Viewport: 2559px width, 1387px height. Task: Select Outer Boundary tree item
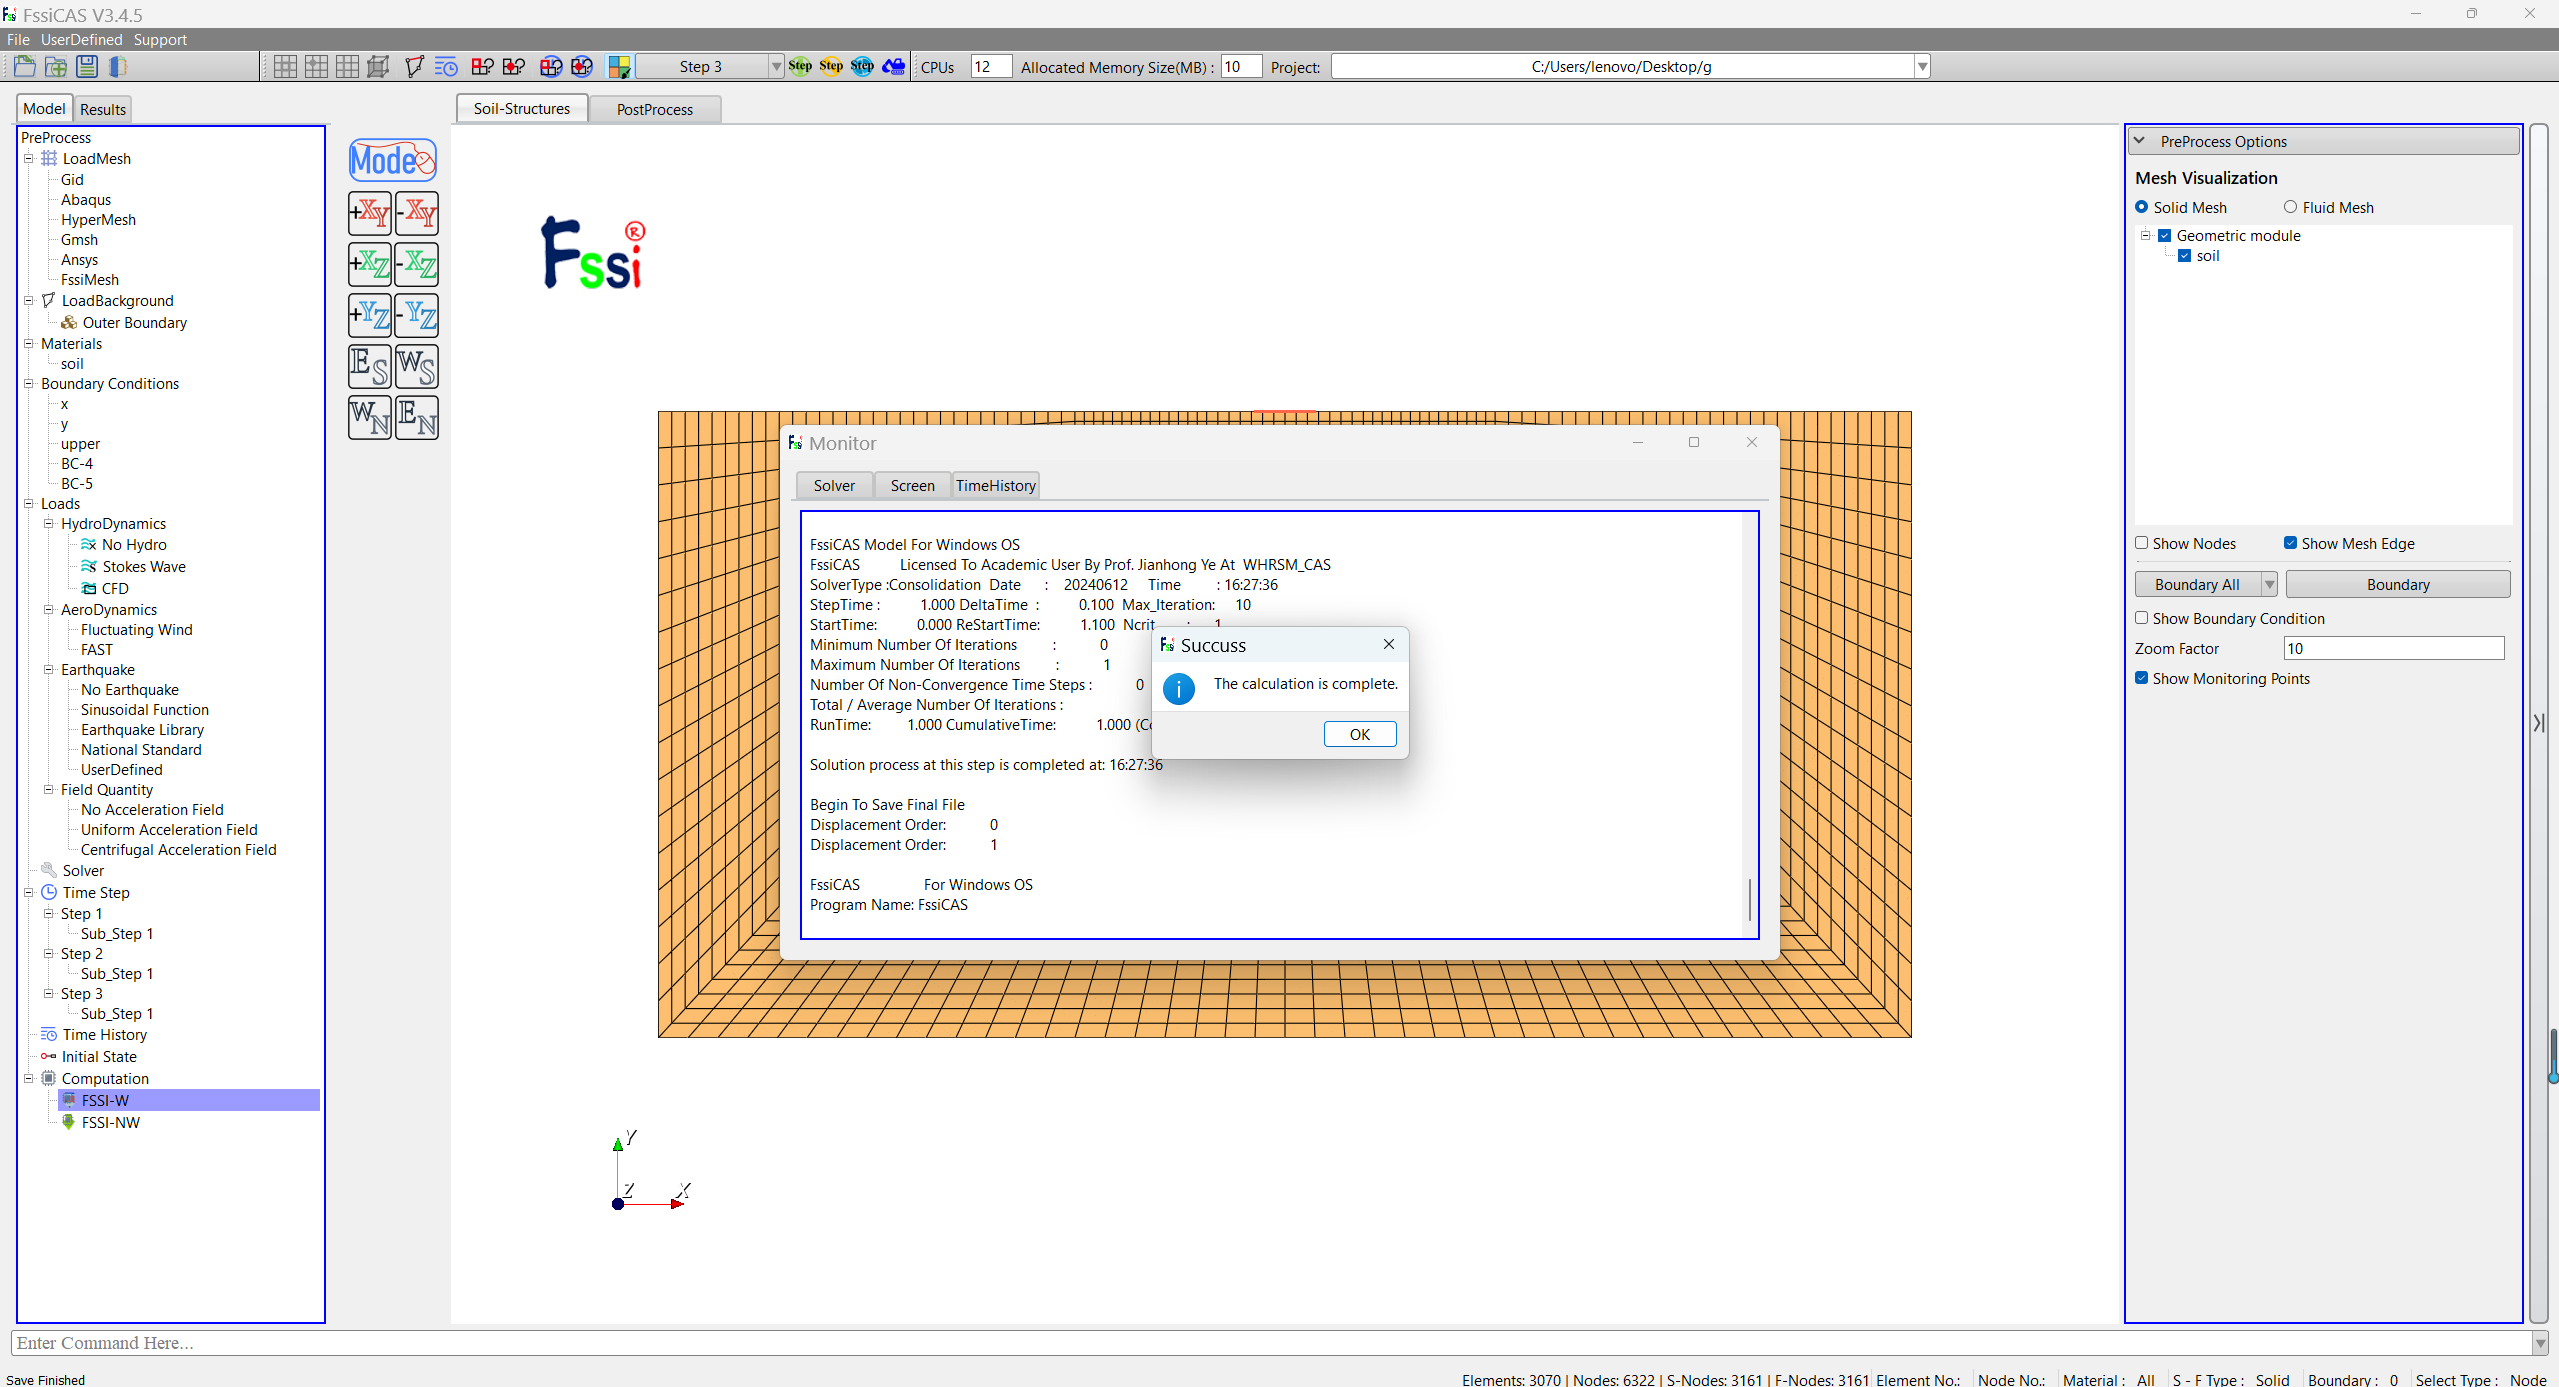coord(135,323)
